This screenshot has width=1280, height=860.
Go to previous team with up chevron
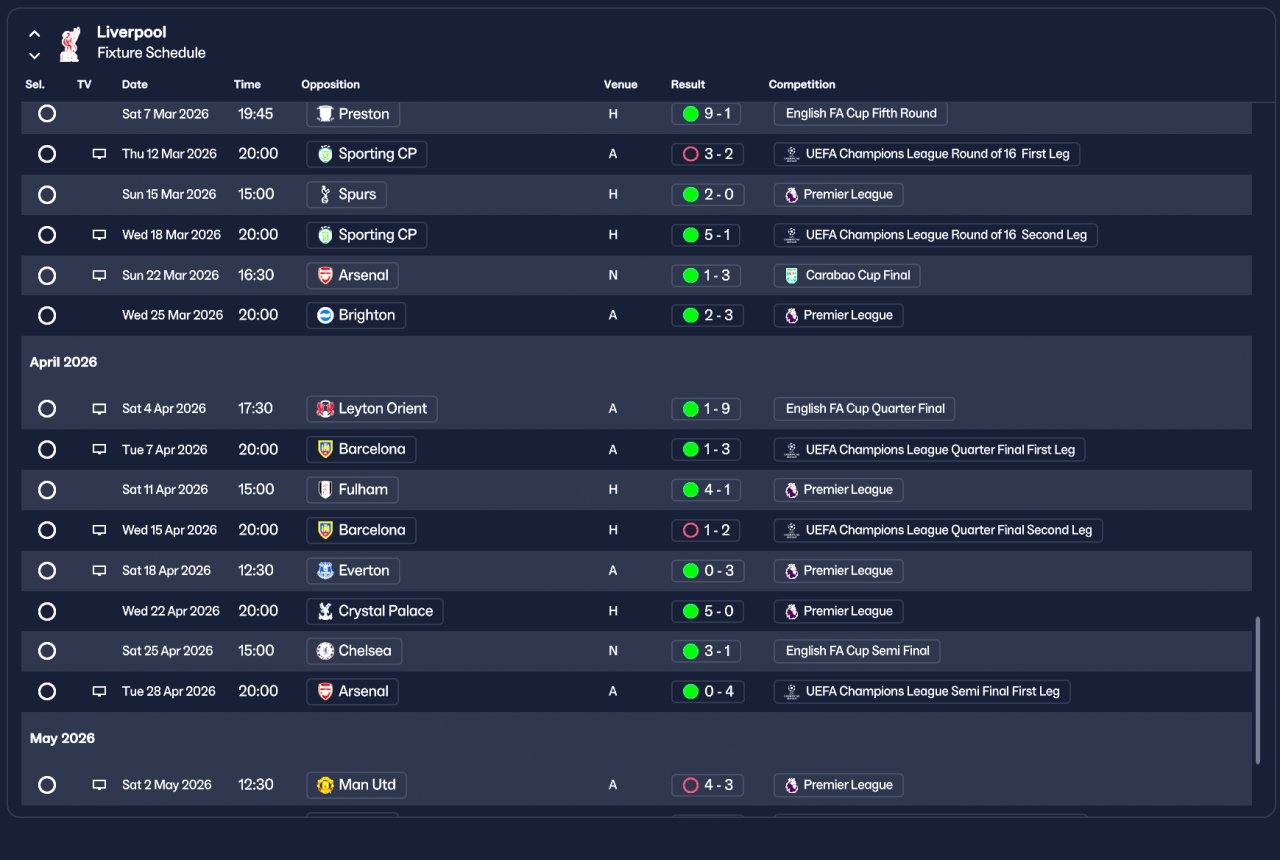(34, 33)
